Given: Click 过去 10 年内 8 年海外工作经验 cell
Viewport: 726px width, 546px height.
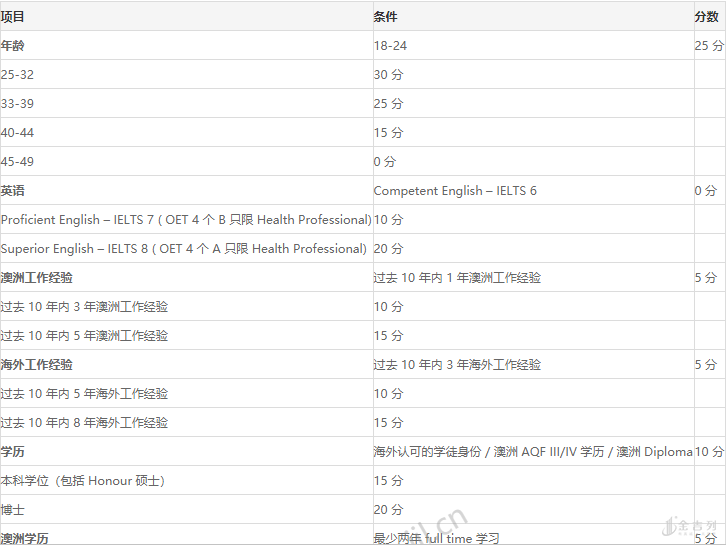Looking at the screenshot, I should click(84, 423).
